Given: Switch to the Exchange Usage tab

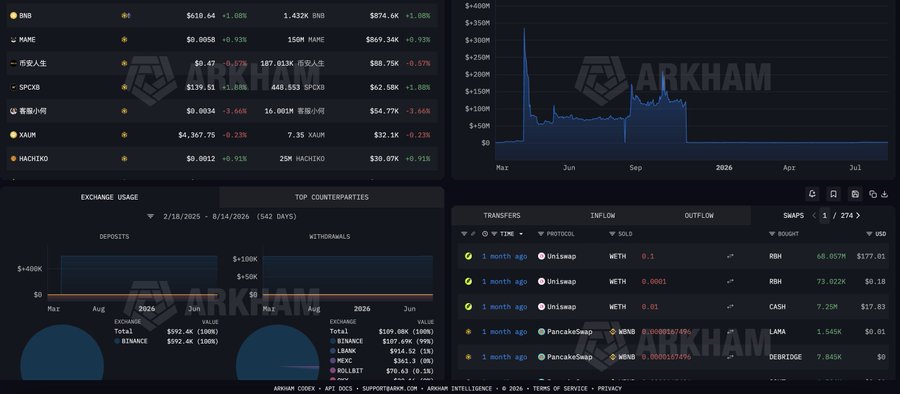Looking at the screenshot, I should point(109,197).
